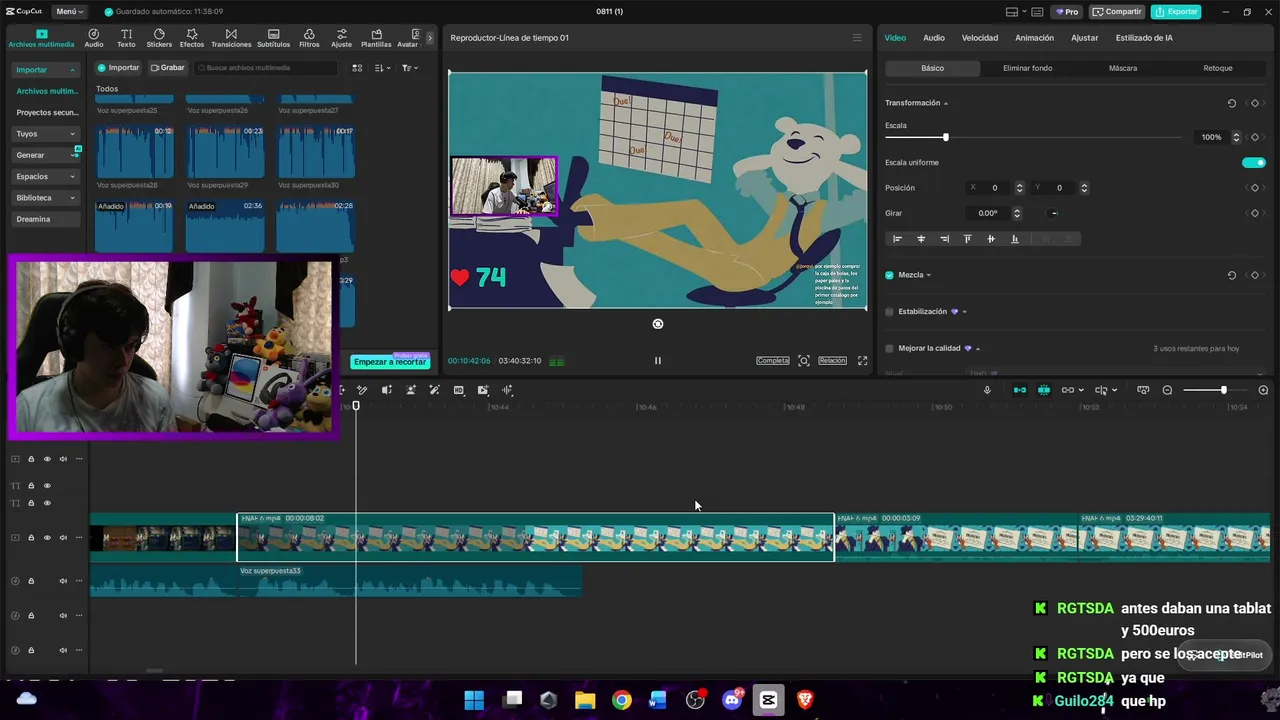Toggle visibility of the FNAF video track
Viewport: 1280px width, 720px height.
pyautogui.click(x=47, y=538)
